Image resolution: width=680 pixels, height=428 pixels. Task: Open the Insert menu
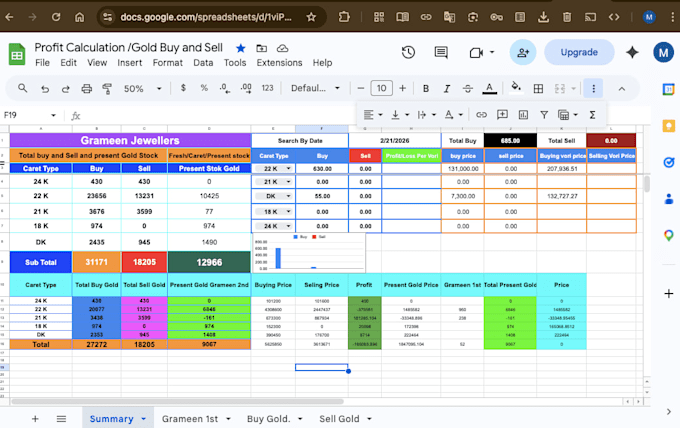tap(130, 63)
